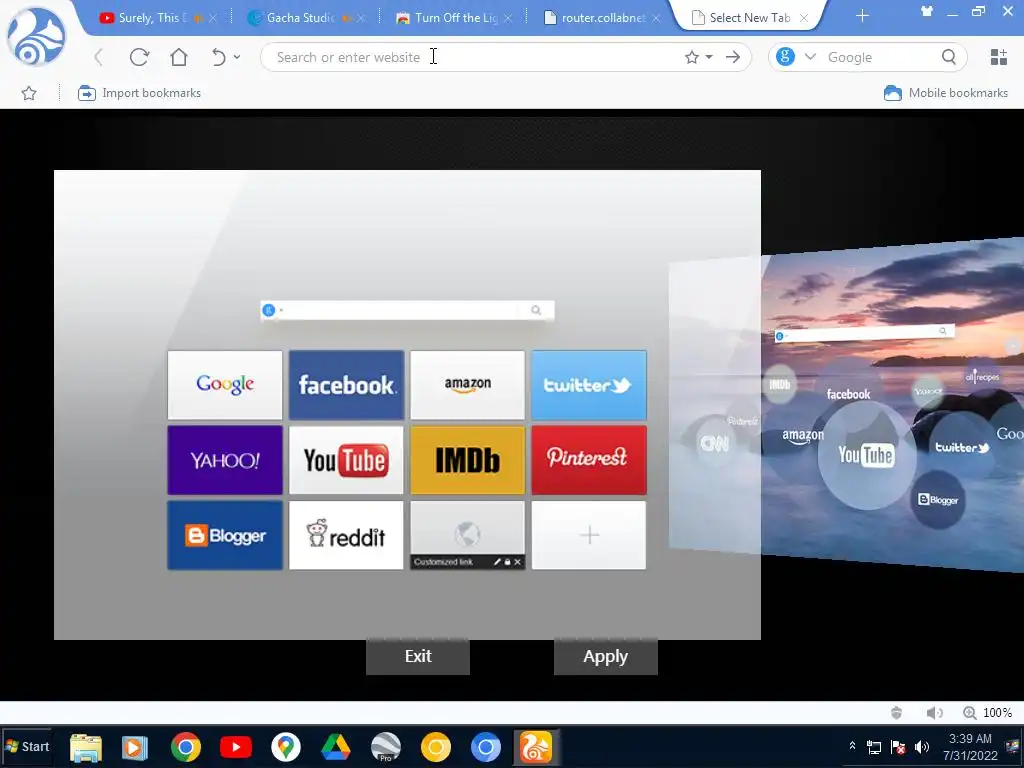Open the media player taskbar icon
This screenshot has width=1024, height=768.
point(135,747)
